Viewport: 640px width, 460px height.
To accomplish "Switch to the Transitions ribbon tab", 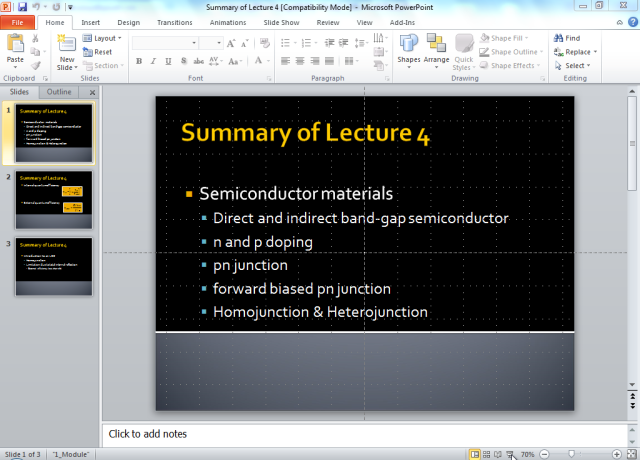I will click(175, 22).
